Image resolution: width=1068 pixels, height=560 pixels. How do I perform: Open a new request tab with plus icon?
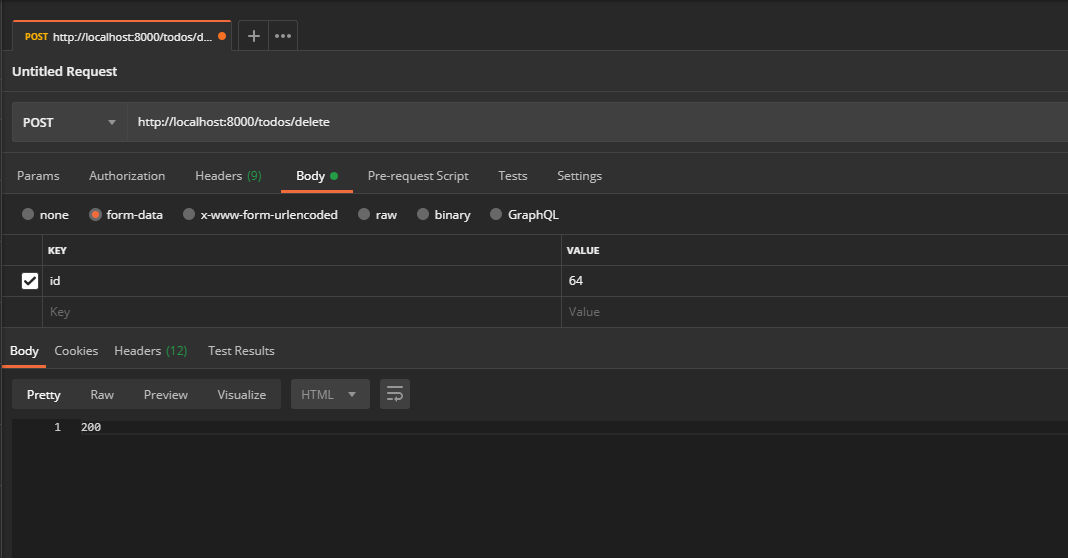click(253, 36)
